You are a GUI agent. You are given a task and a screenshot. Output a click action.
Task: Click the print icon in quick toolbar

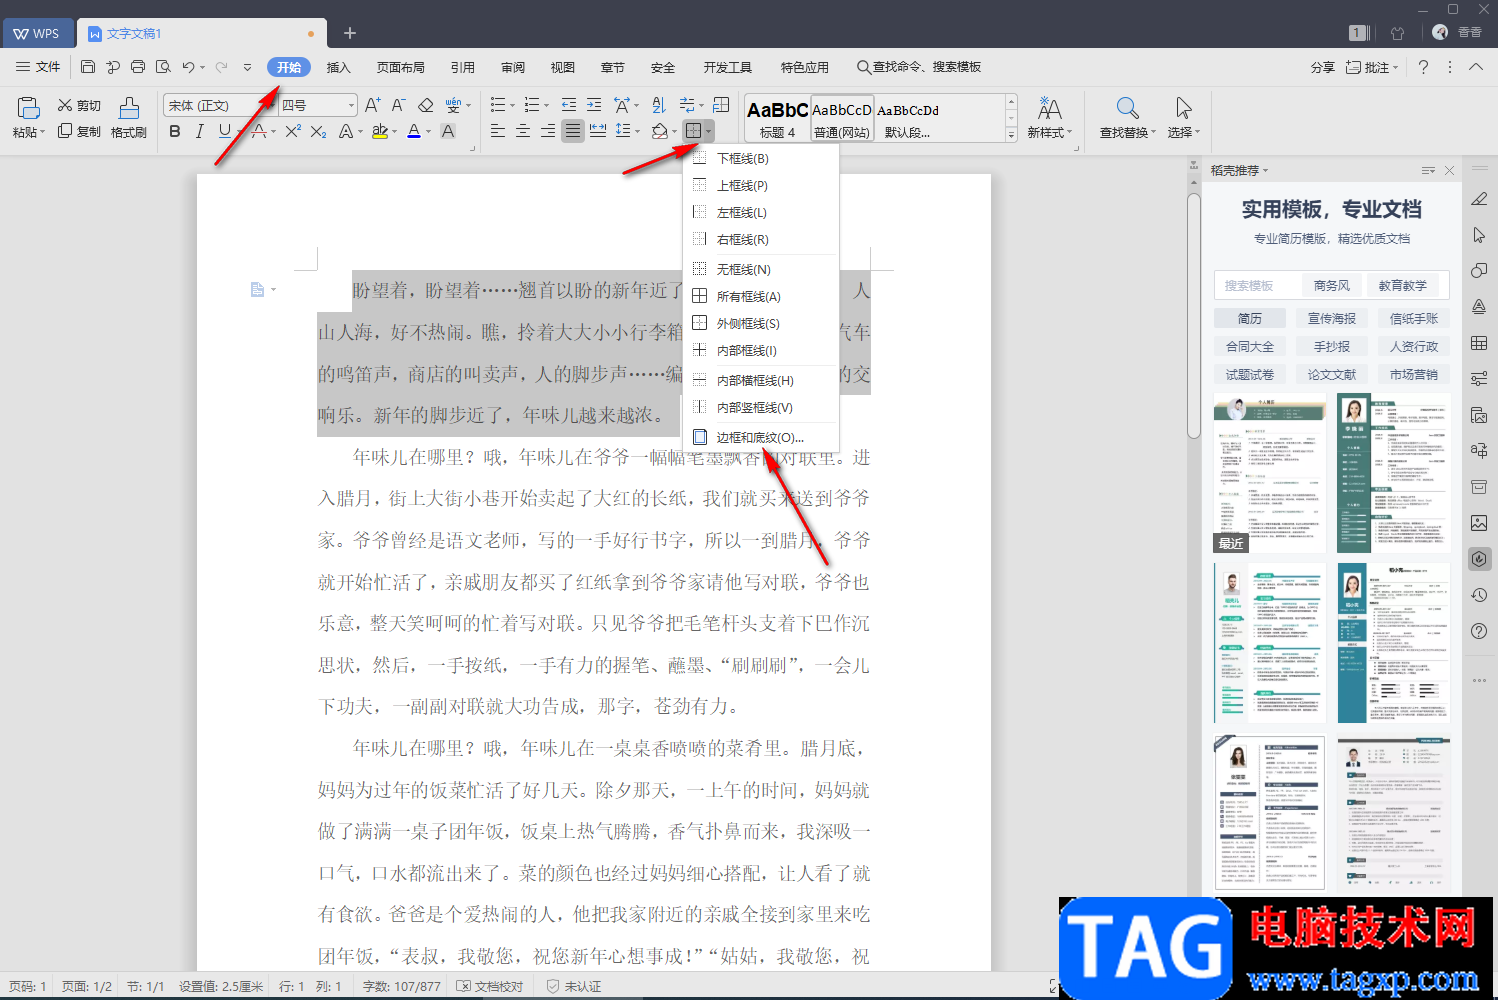coord(138,67)
